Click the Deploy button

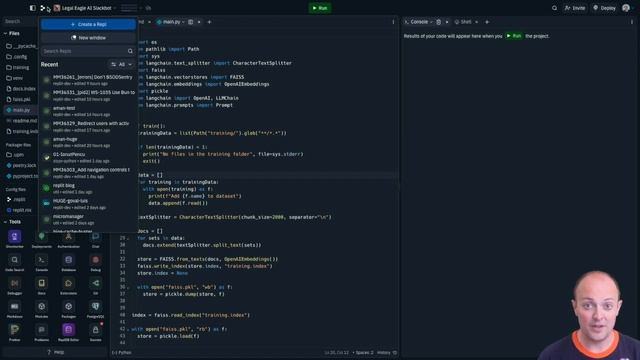[604, 8]
